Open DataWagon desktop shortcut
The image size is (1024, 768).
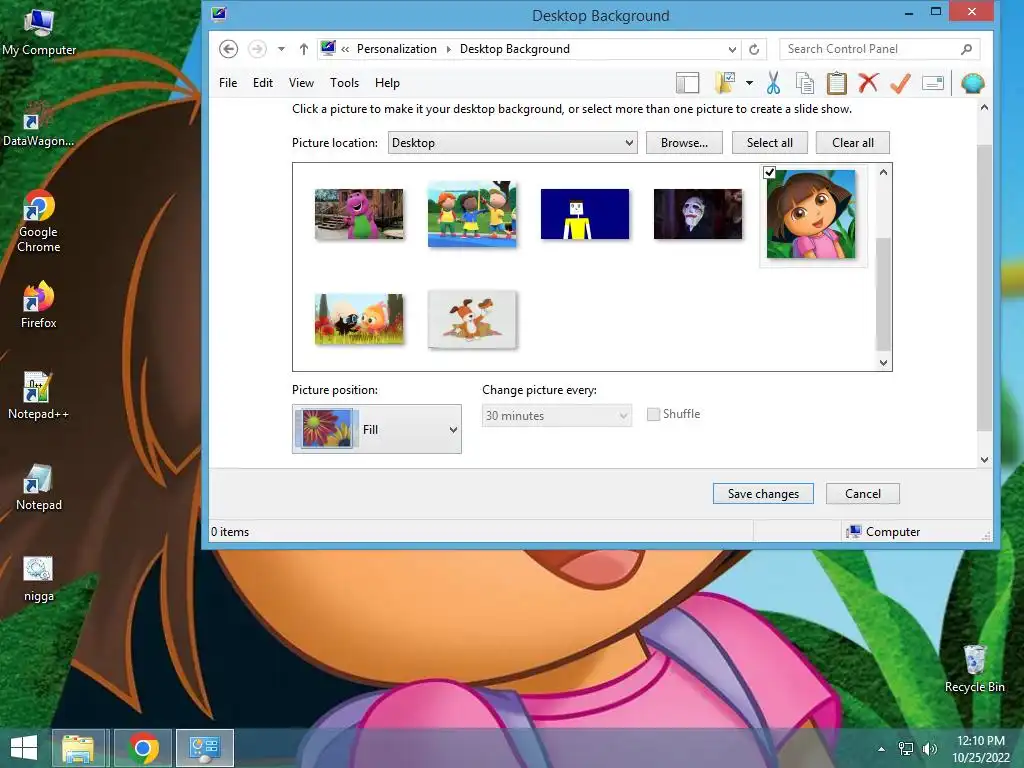[x=39, y=124]
